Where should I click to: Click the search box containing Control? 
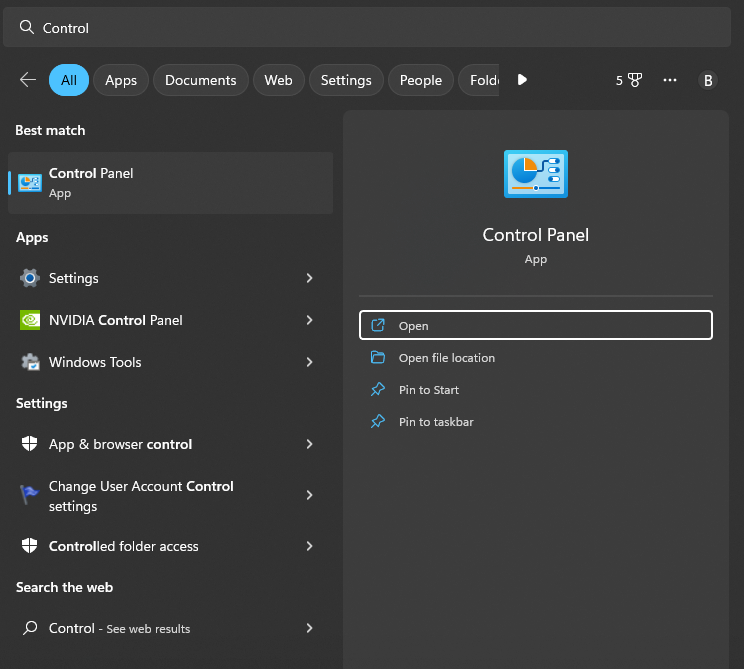(x=370, y=28)
